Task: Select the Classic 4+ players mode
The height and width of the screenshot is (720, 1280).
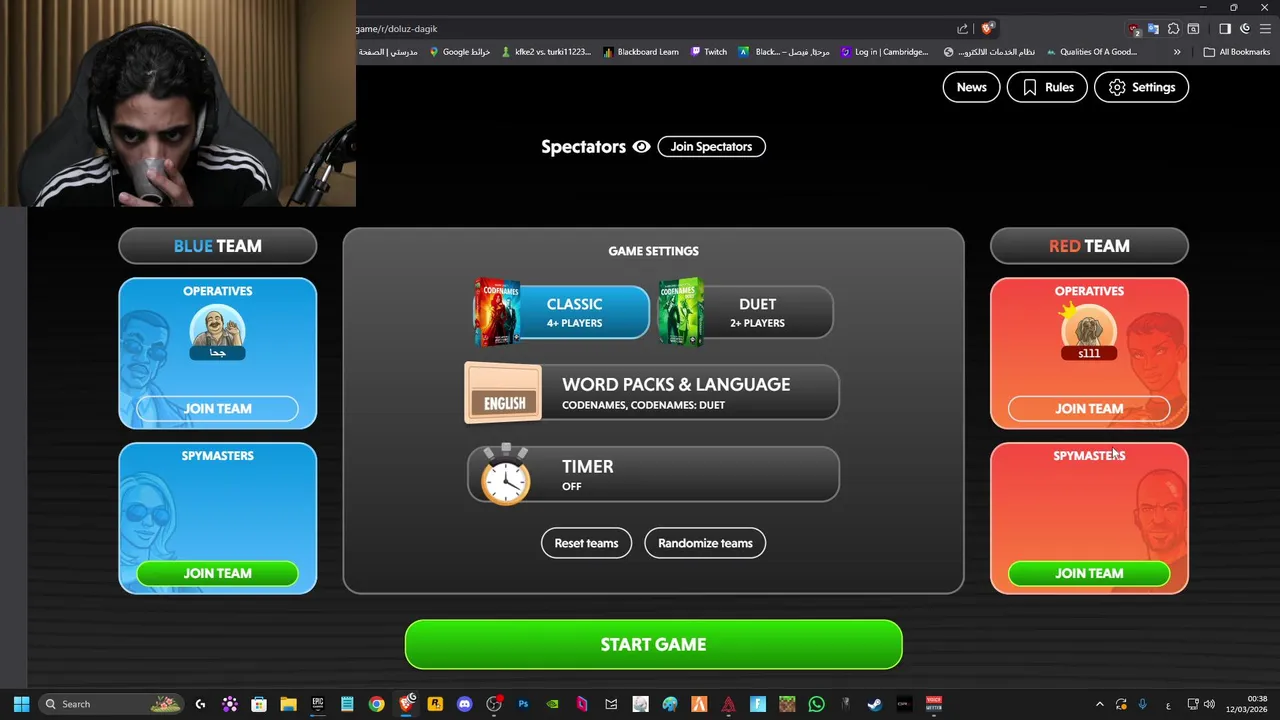Action: (x=561, y=312)
